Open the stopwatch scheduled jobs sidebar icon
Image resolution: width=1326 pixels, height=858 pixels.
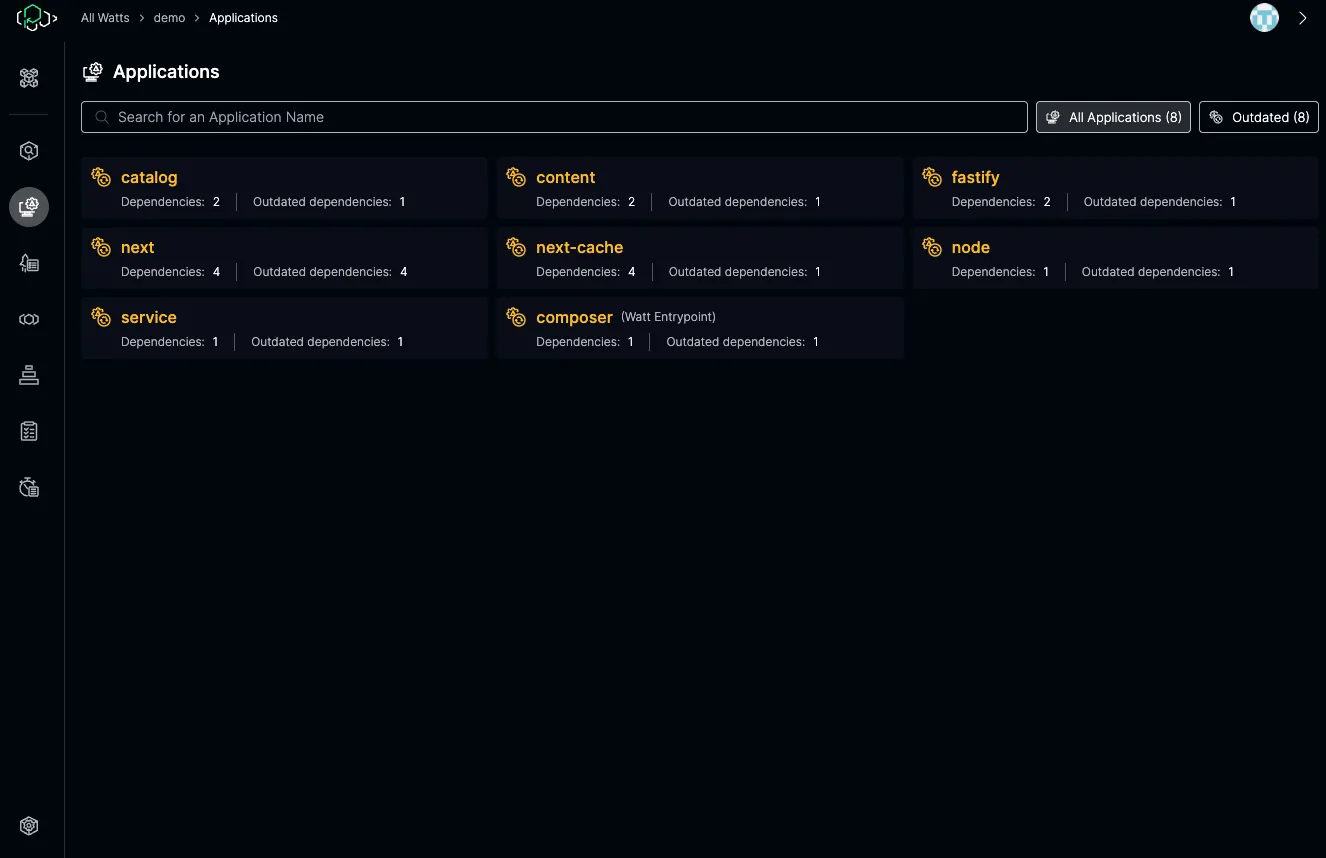[x=29, y=487]
